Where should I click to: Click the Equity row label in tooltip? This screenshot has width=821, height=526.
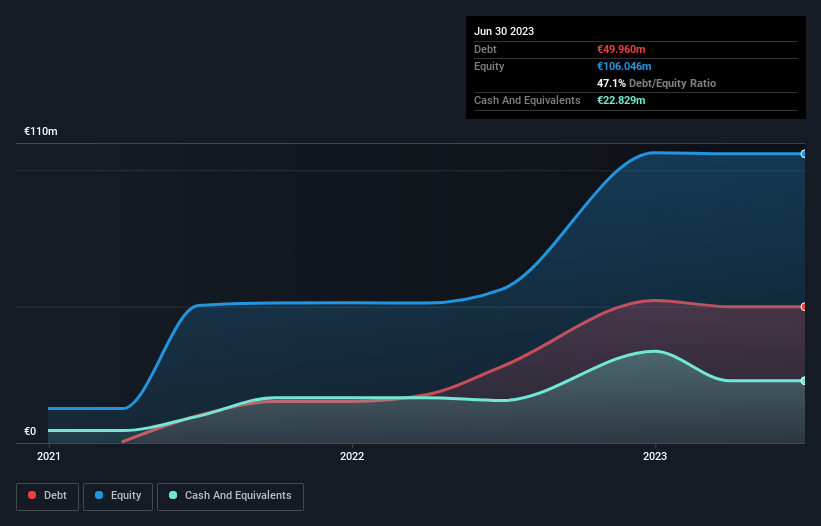pos(489,66)
